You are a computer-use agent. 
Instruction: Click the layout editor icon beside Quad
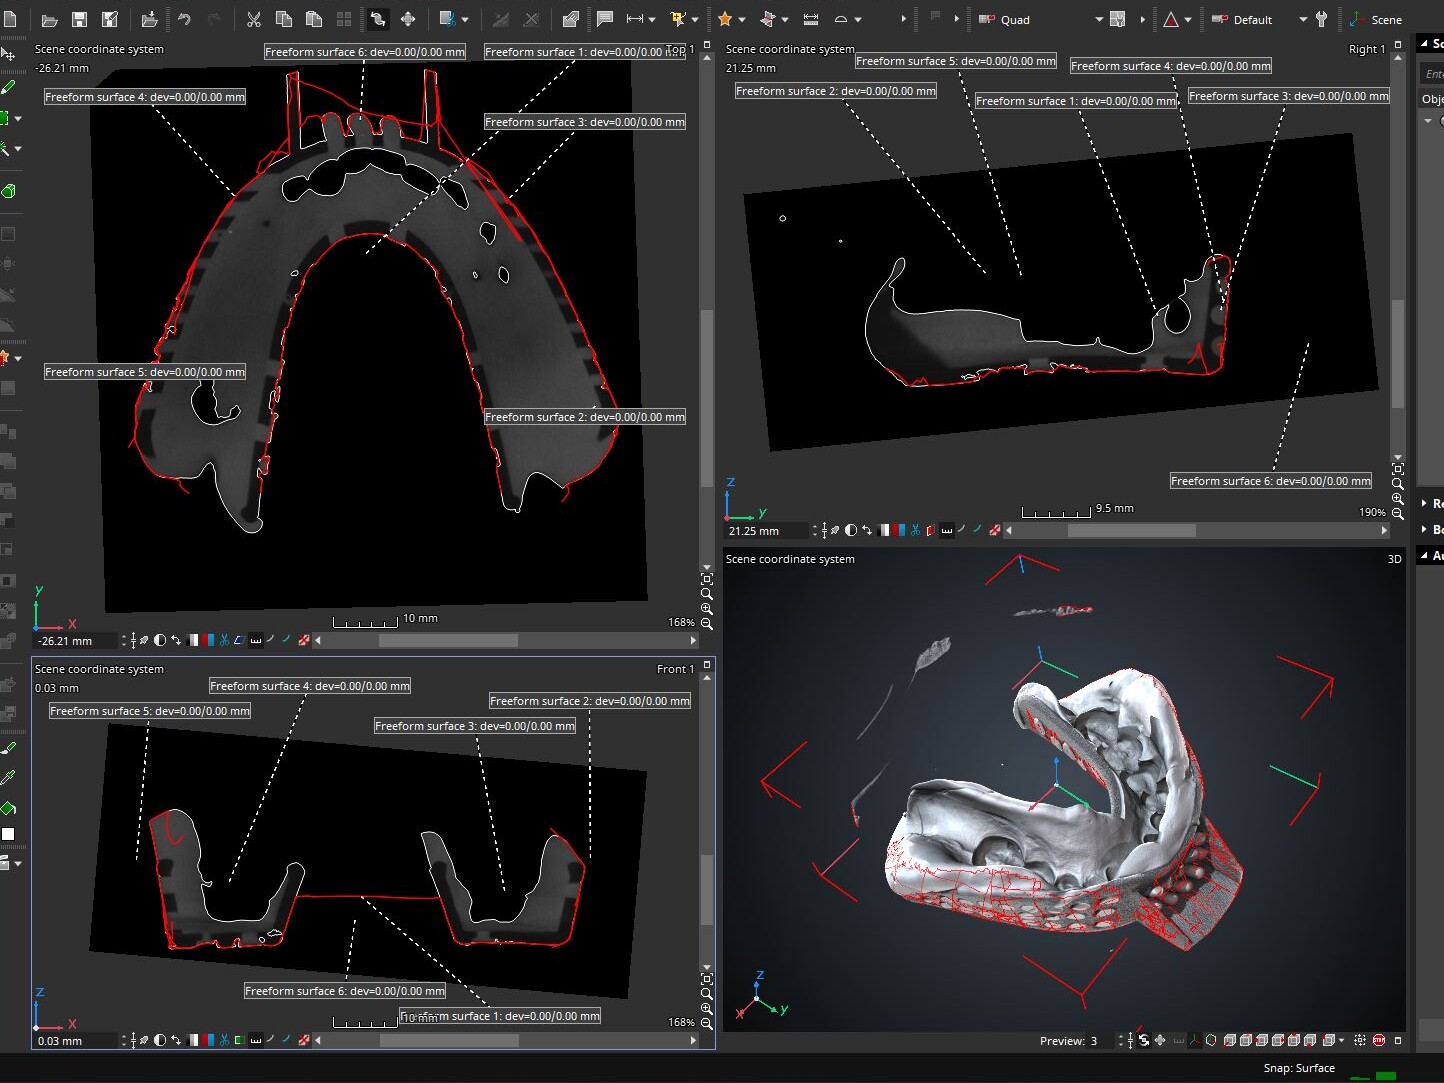[1118, 19]
